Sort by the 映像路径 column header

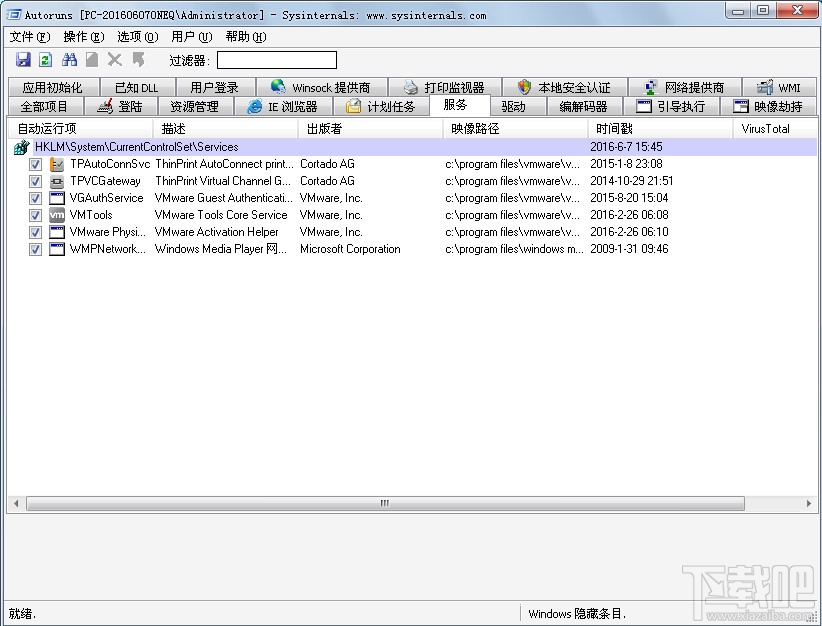coord(515,128)
